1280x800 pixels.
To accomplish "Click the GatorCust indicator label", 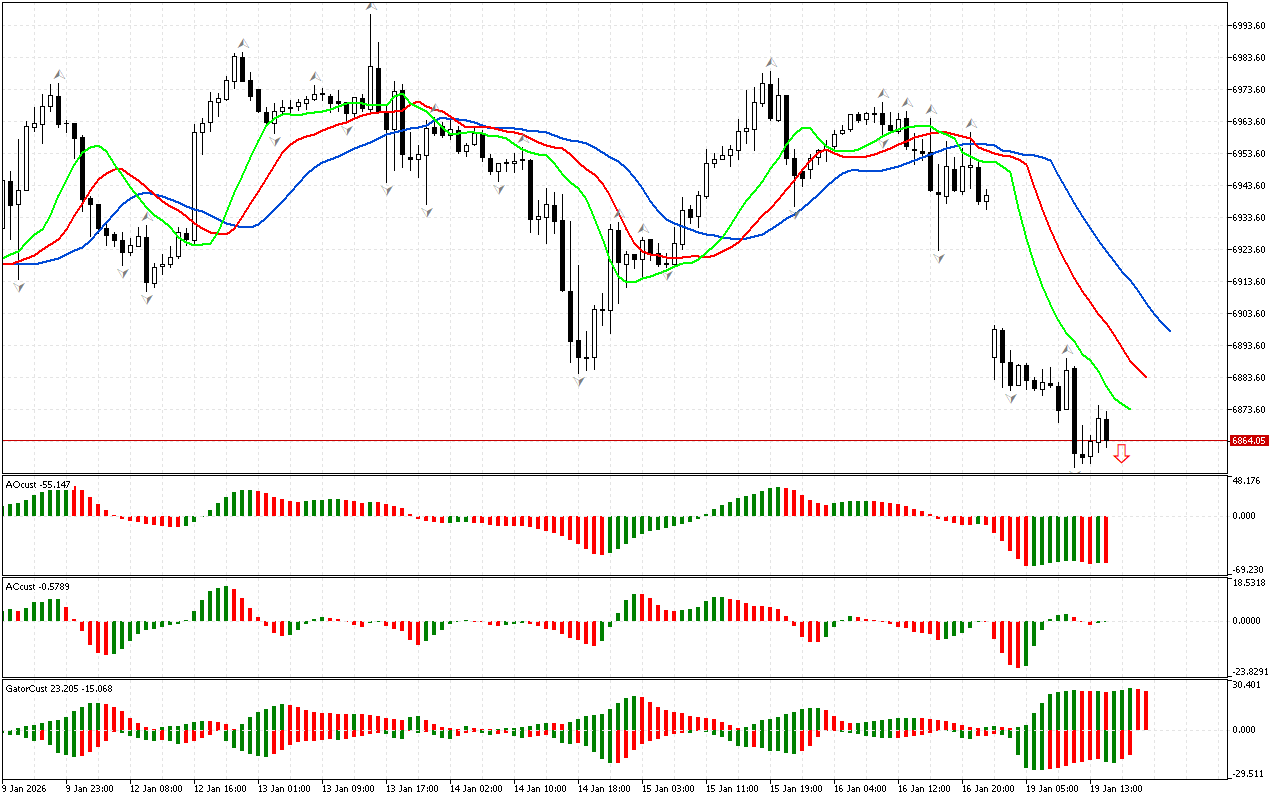I will pyautogui.click(x=58, y=688).
